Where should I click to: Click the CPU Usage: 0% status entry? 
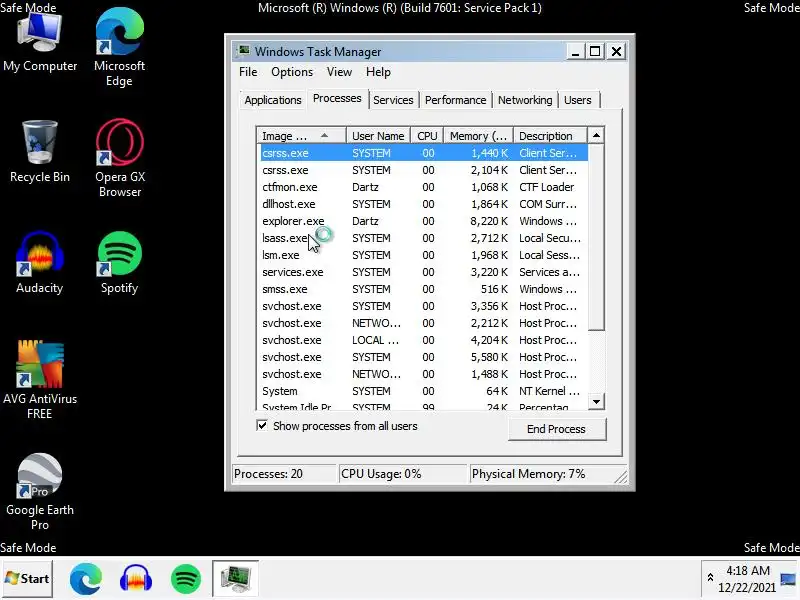click(403, 473)
